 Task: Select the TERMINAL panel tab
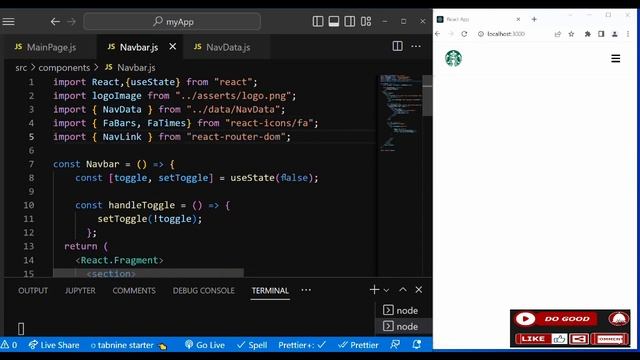[270, 291]
